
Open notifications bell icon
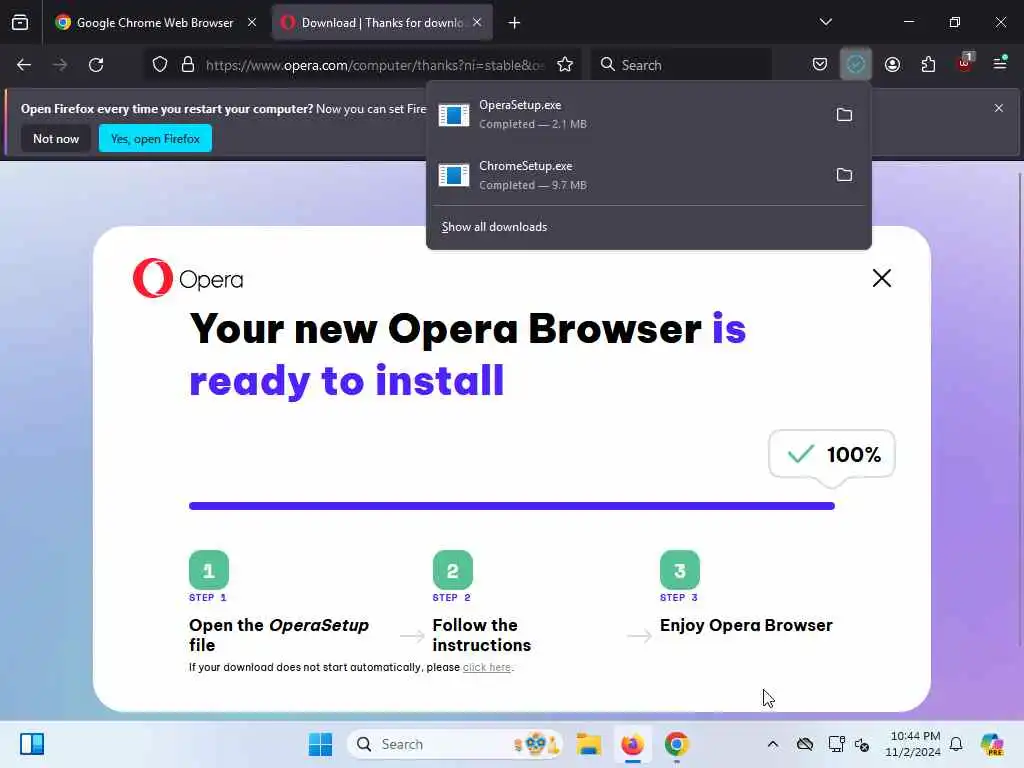point(956,744)
